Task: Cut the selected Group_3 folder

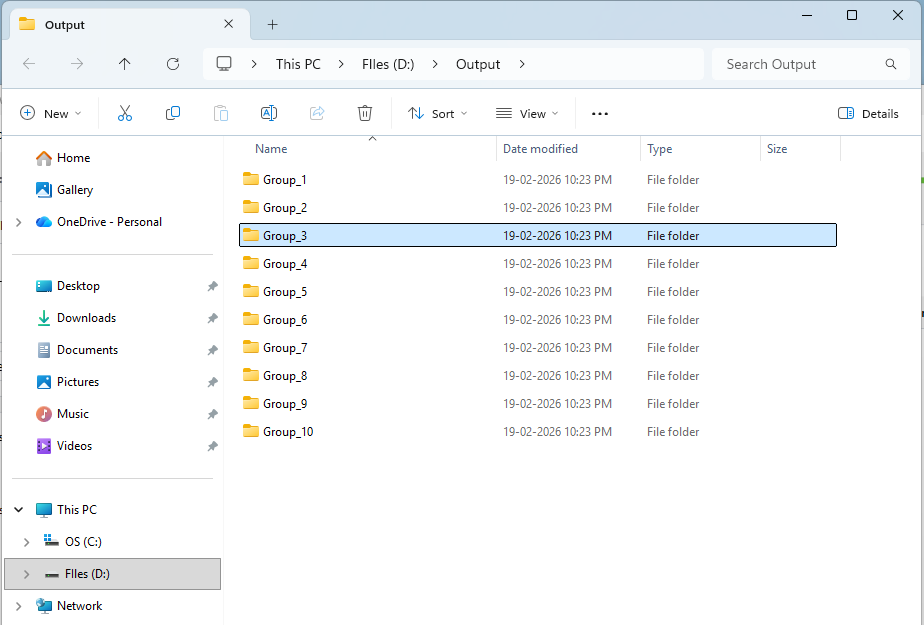Action: (124, 113)
